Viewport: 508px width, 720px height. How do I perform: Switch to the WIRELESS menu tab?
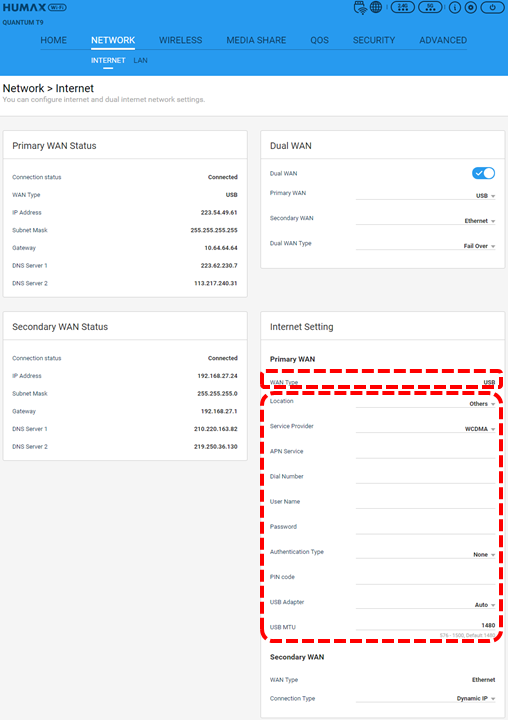[181, 40]
